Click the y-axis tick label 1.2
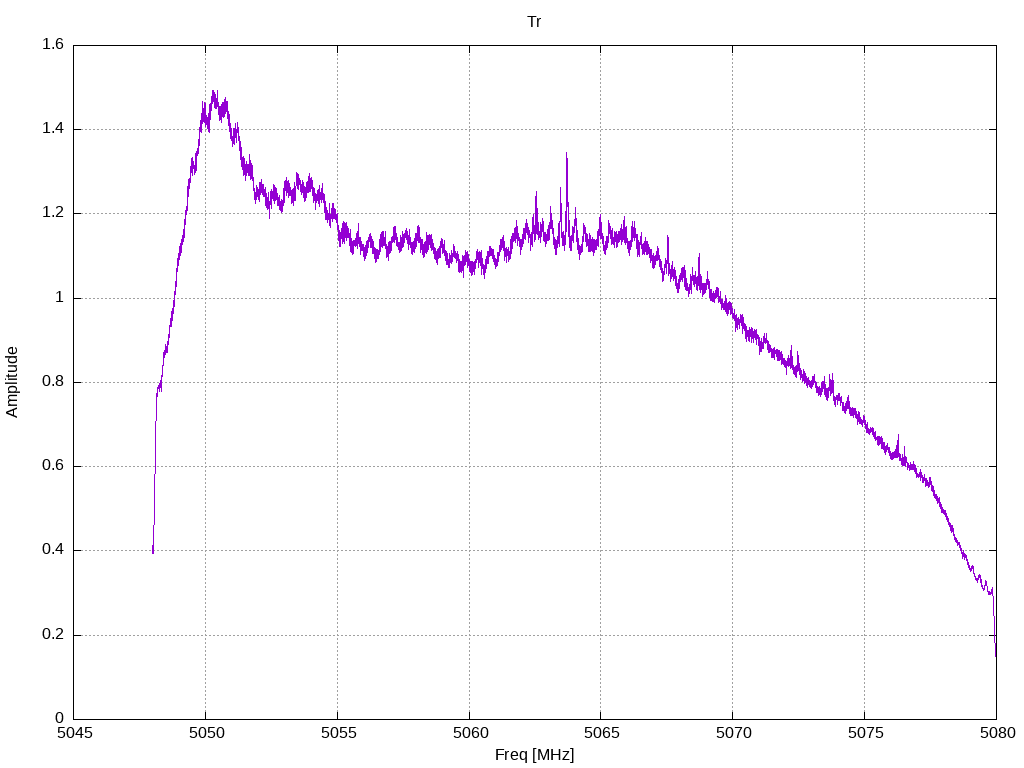 53,213
